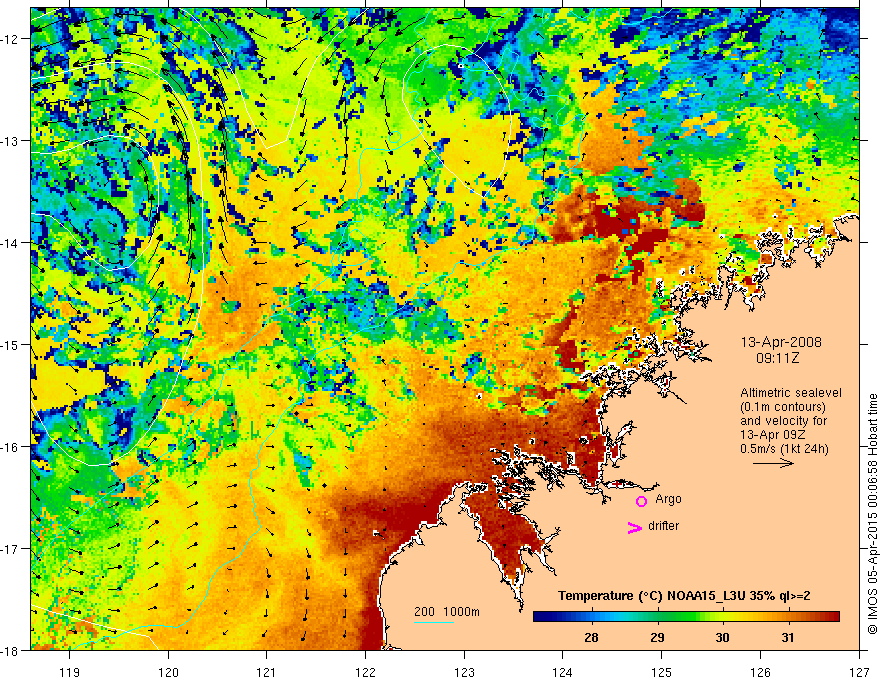Click the 31 color bar value
Image resolution: width=880 pixels, height=680 pixels.
[788, 637]
